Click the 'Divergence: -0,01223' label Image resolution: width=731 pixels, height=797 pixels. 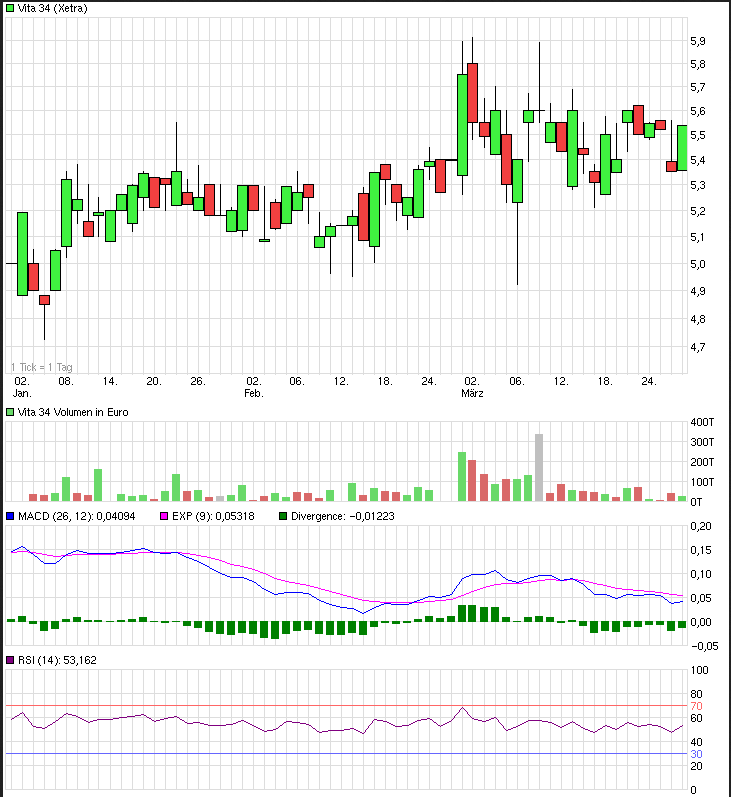[343, 516]
